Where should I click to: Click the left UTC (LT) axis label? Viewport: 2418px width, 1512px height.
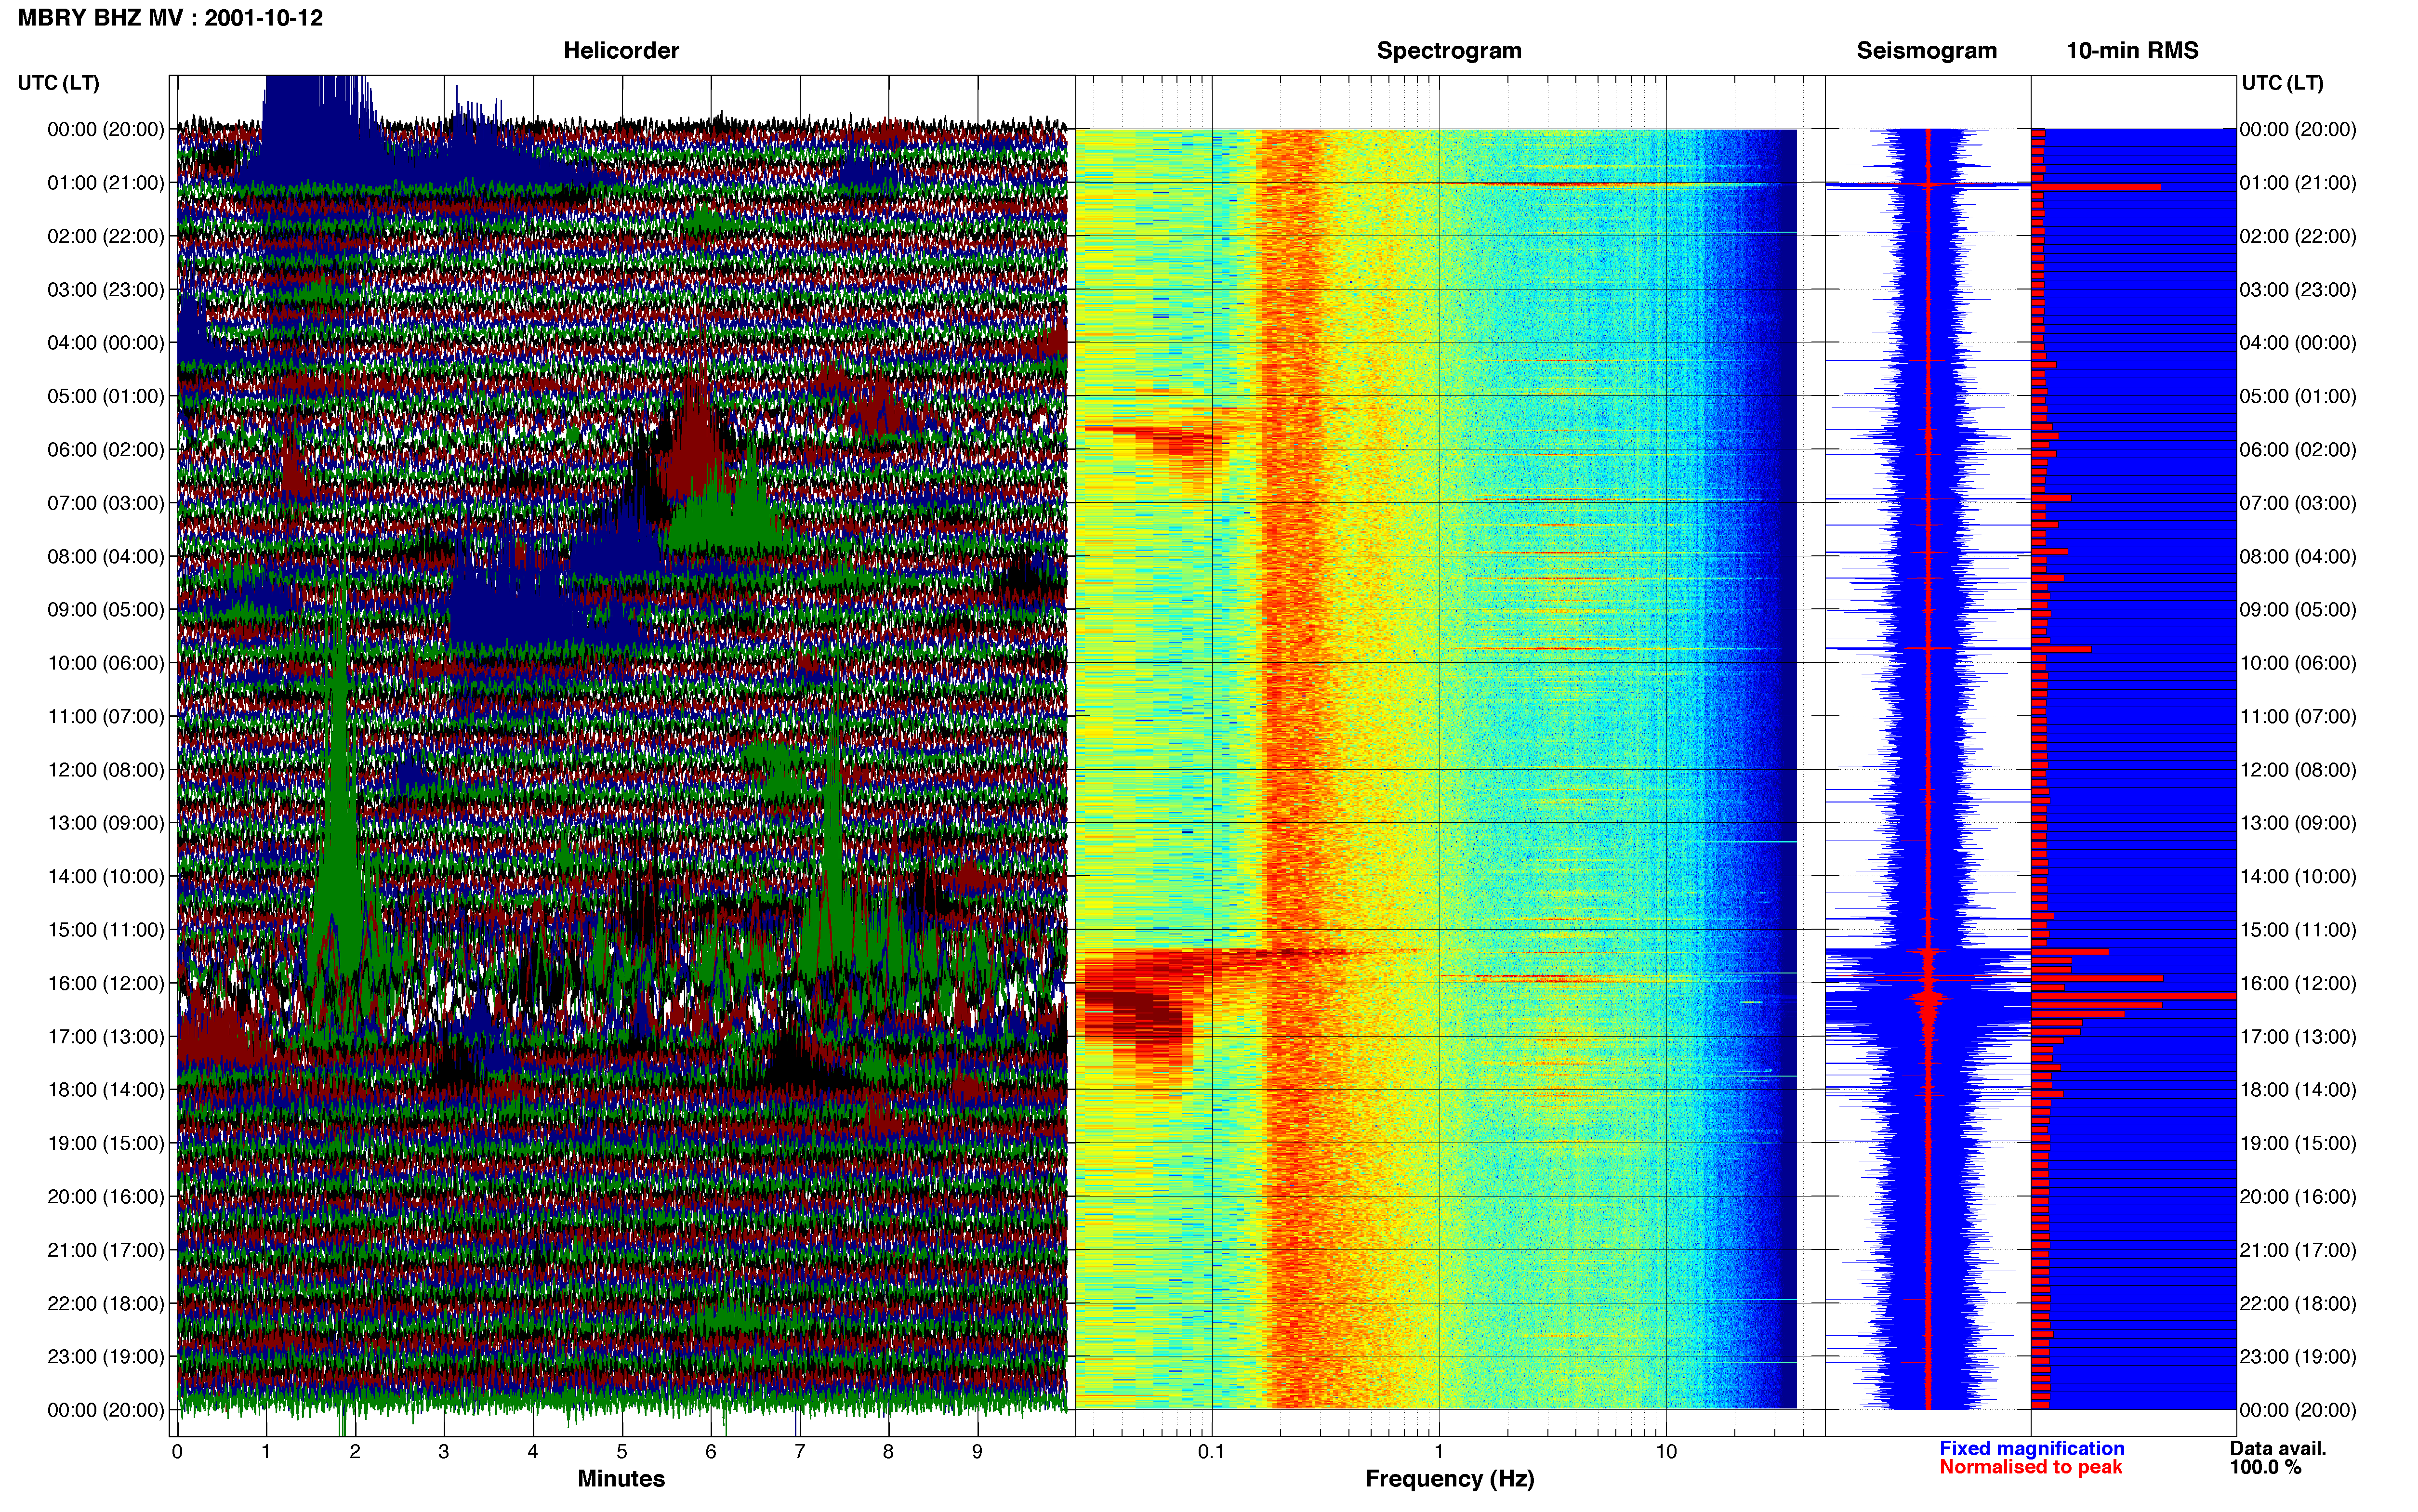(58, 83)
